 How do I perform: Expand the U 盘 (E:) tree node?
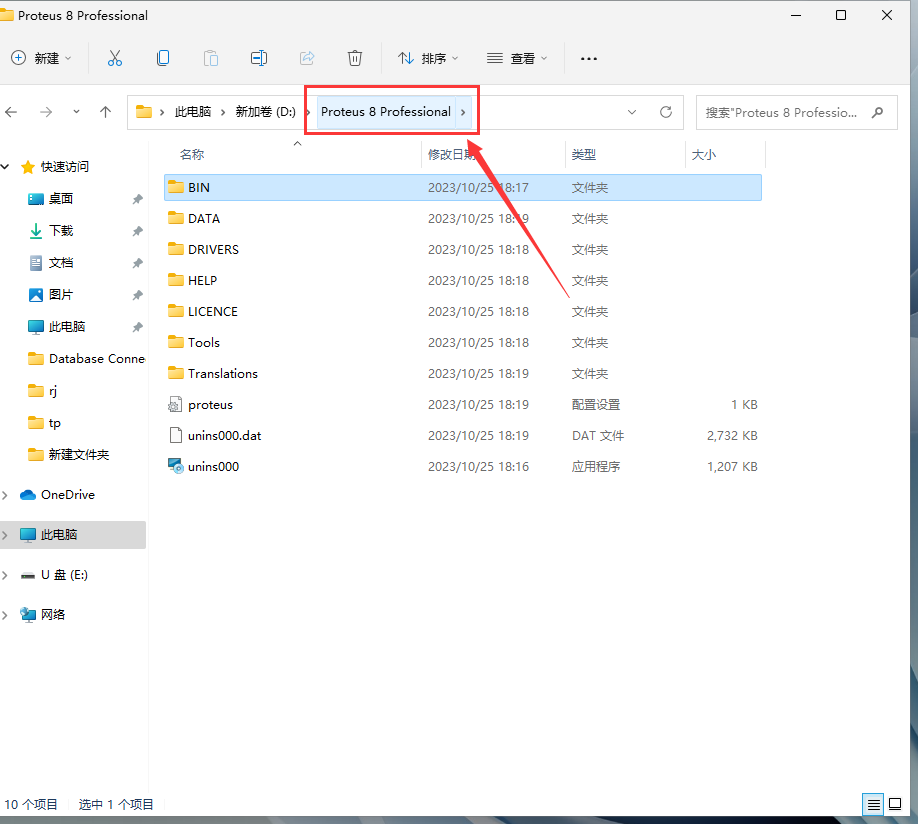(5, 575)
